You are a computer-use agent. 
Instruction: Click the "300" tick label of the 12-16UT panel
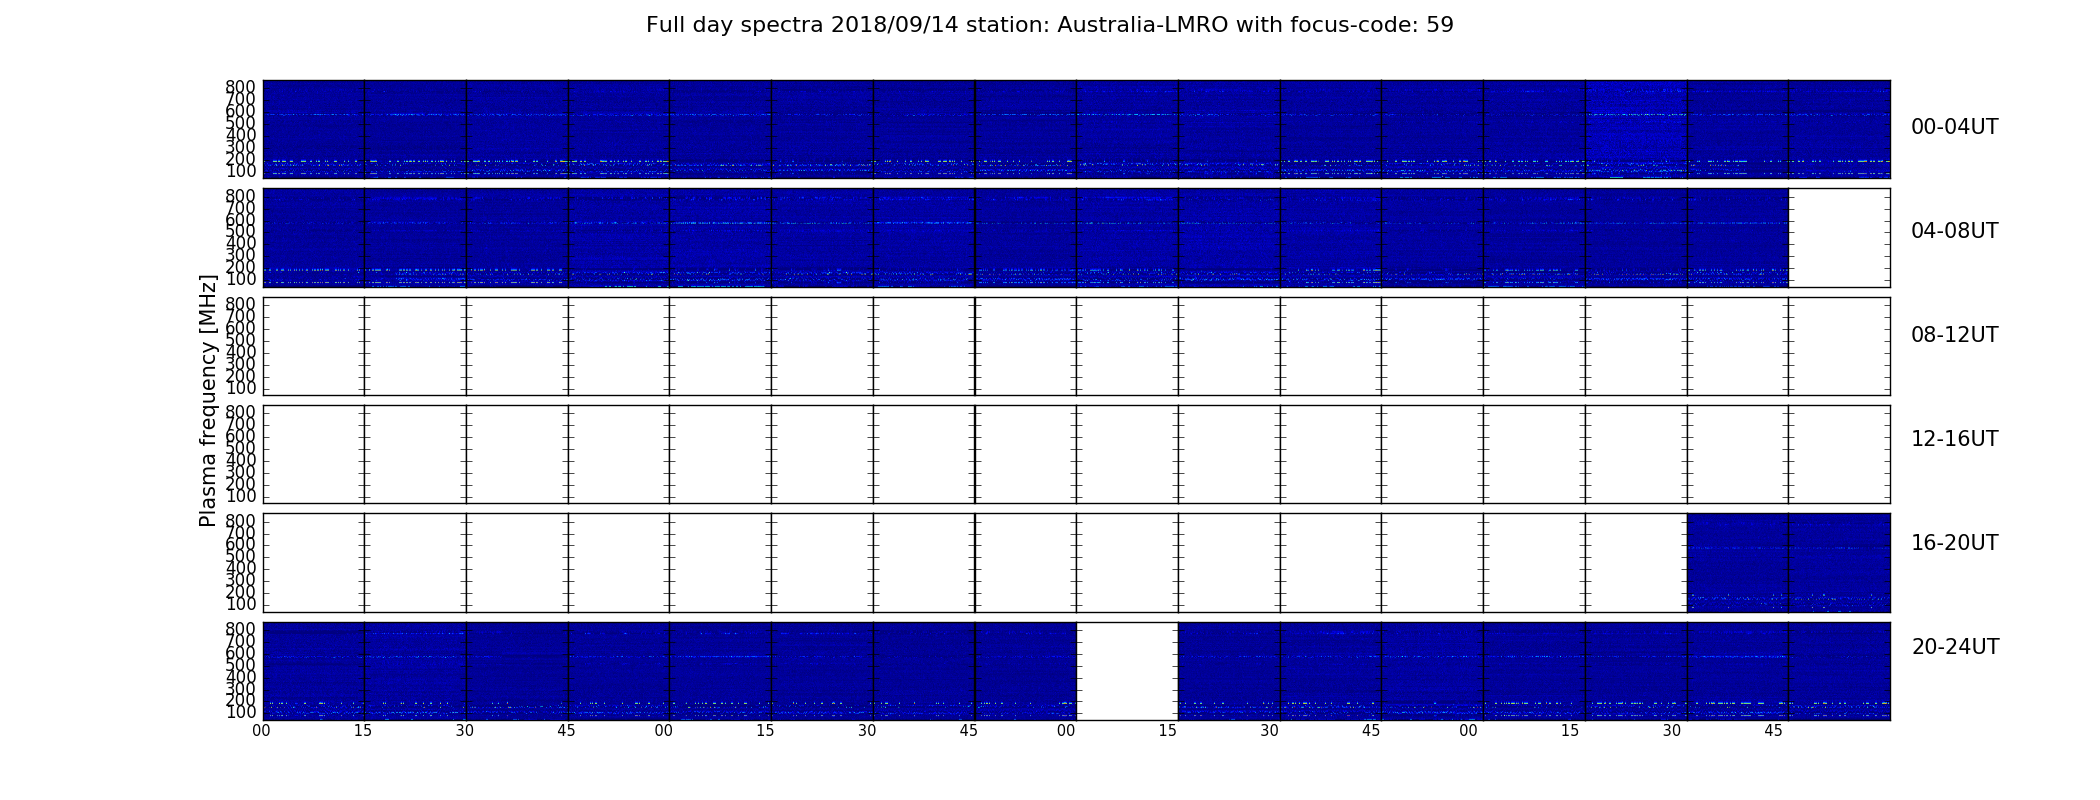point(240,472)
